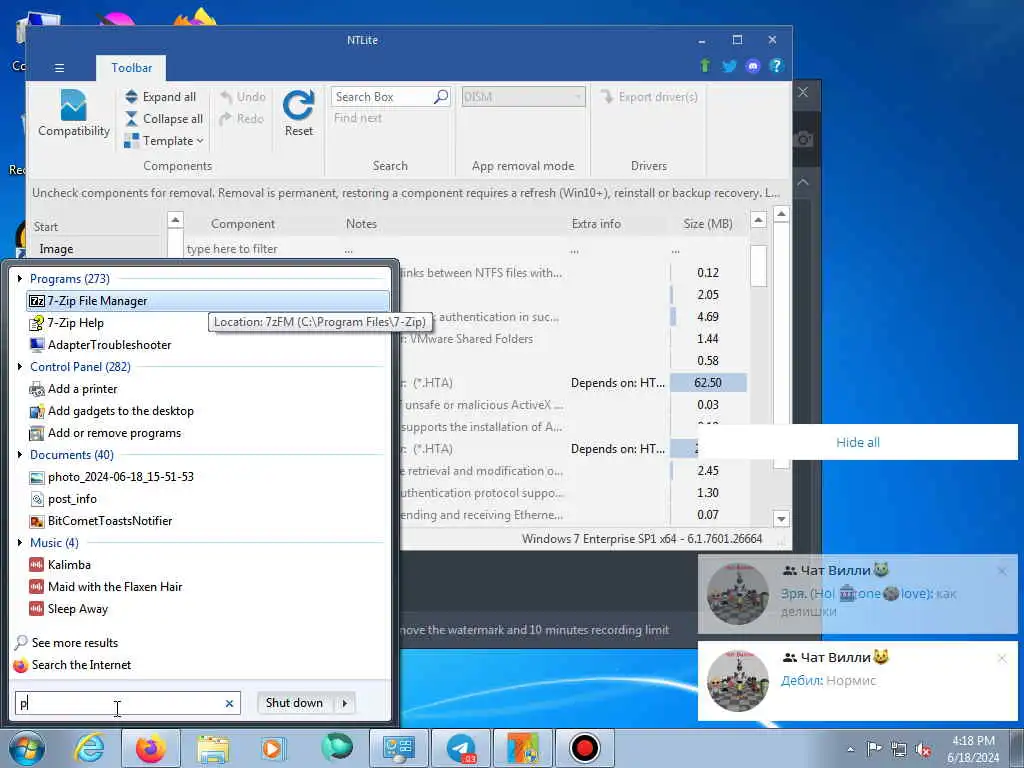
Task: Play Maid with the Flaxen Hair
Action: (x=106, y=587)
